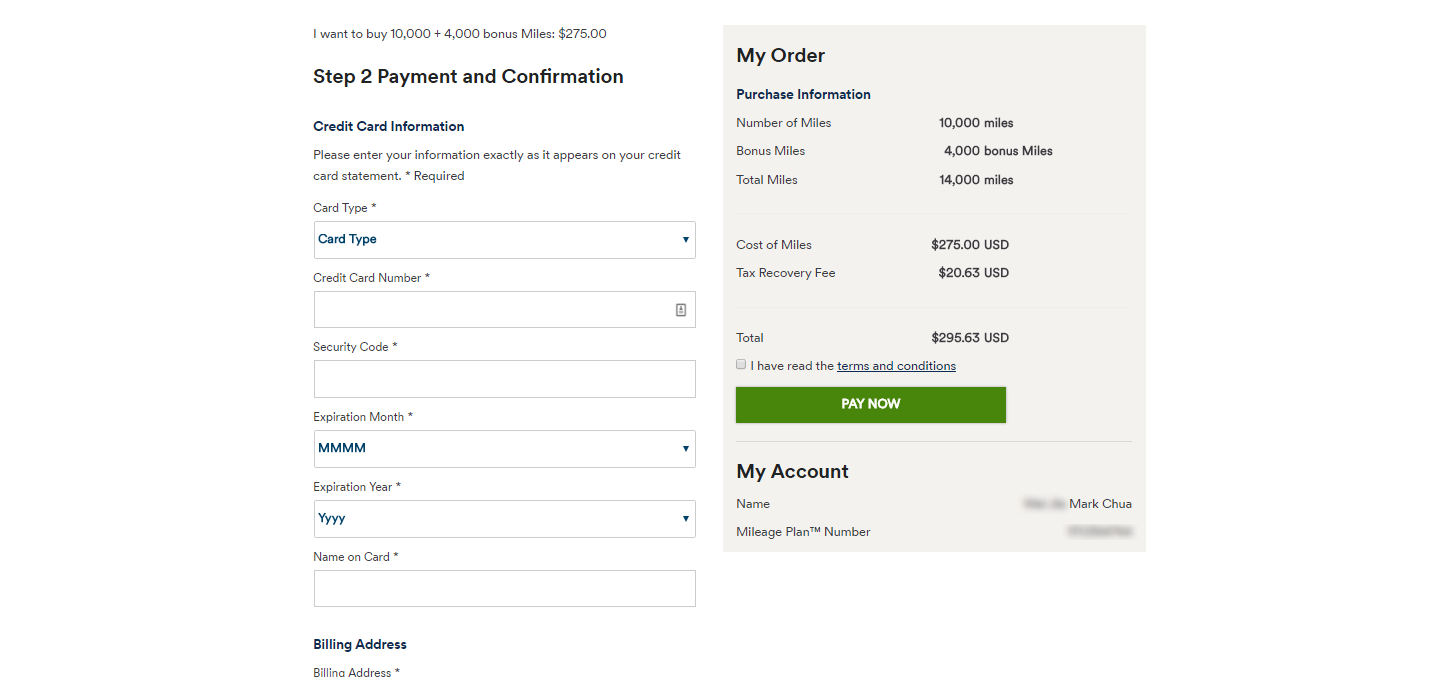Click the Mark Chua account name

click(x=1099, y=504)
